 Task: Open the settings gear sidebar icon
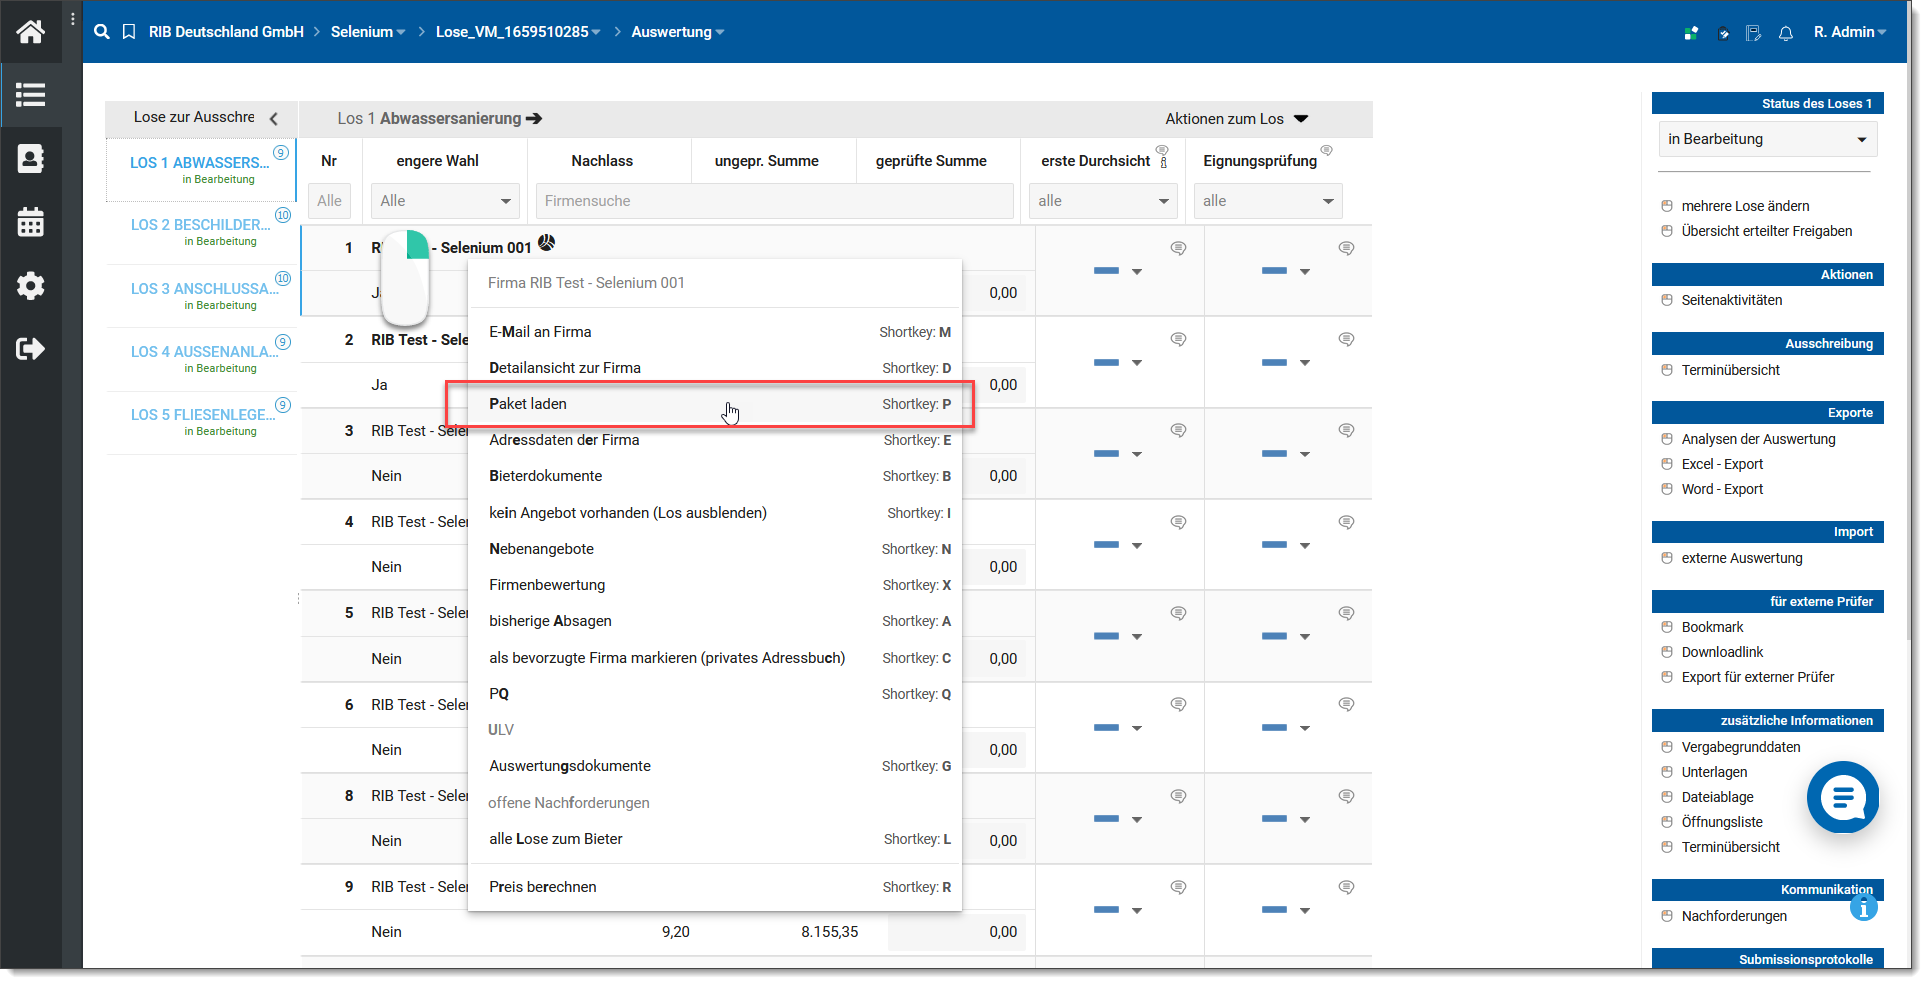[30, 286]
